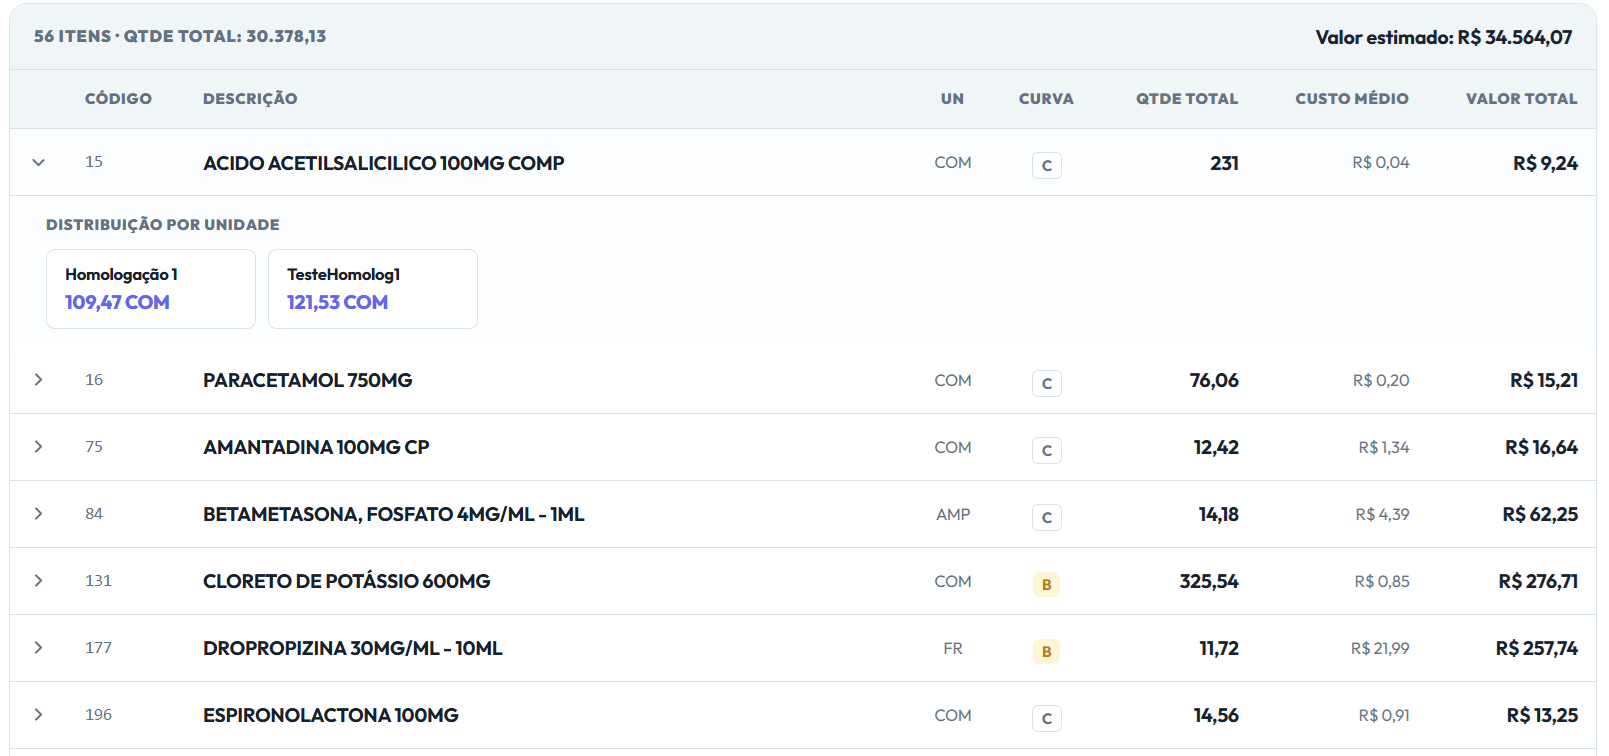This screenshot has height=756, width=1609.
Task: Click item code 177
Action: point(98,647)
